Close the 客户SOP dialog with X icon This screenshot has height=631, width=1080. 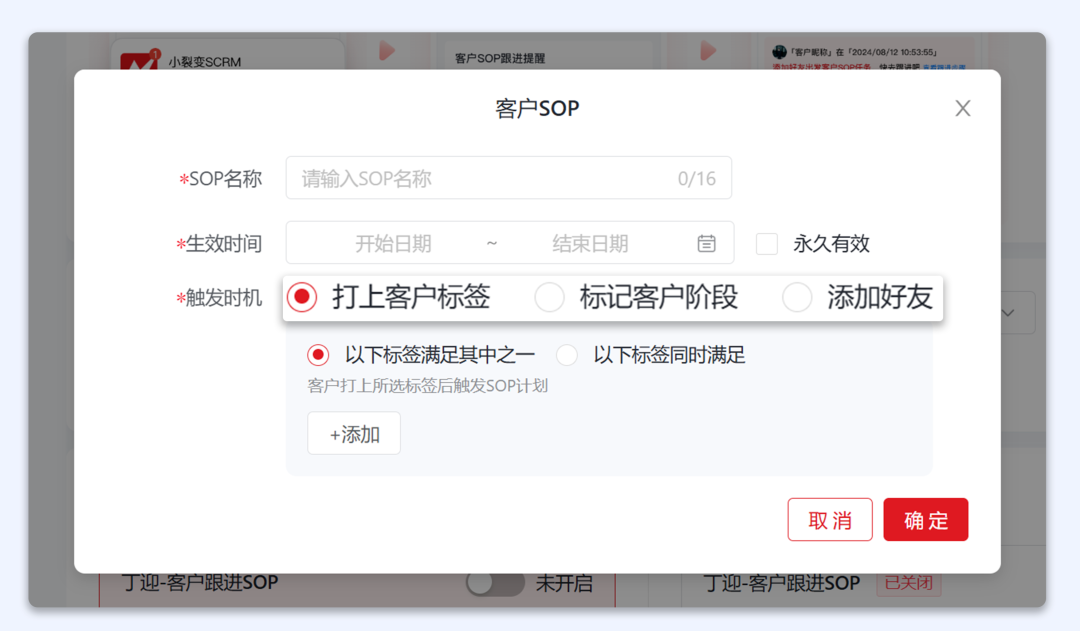(x=962, y=108)
